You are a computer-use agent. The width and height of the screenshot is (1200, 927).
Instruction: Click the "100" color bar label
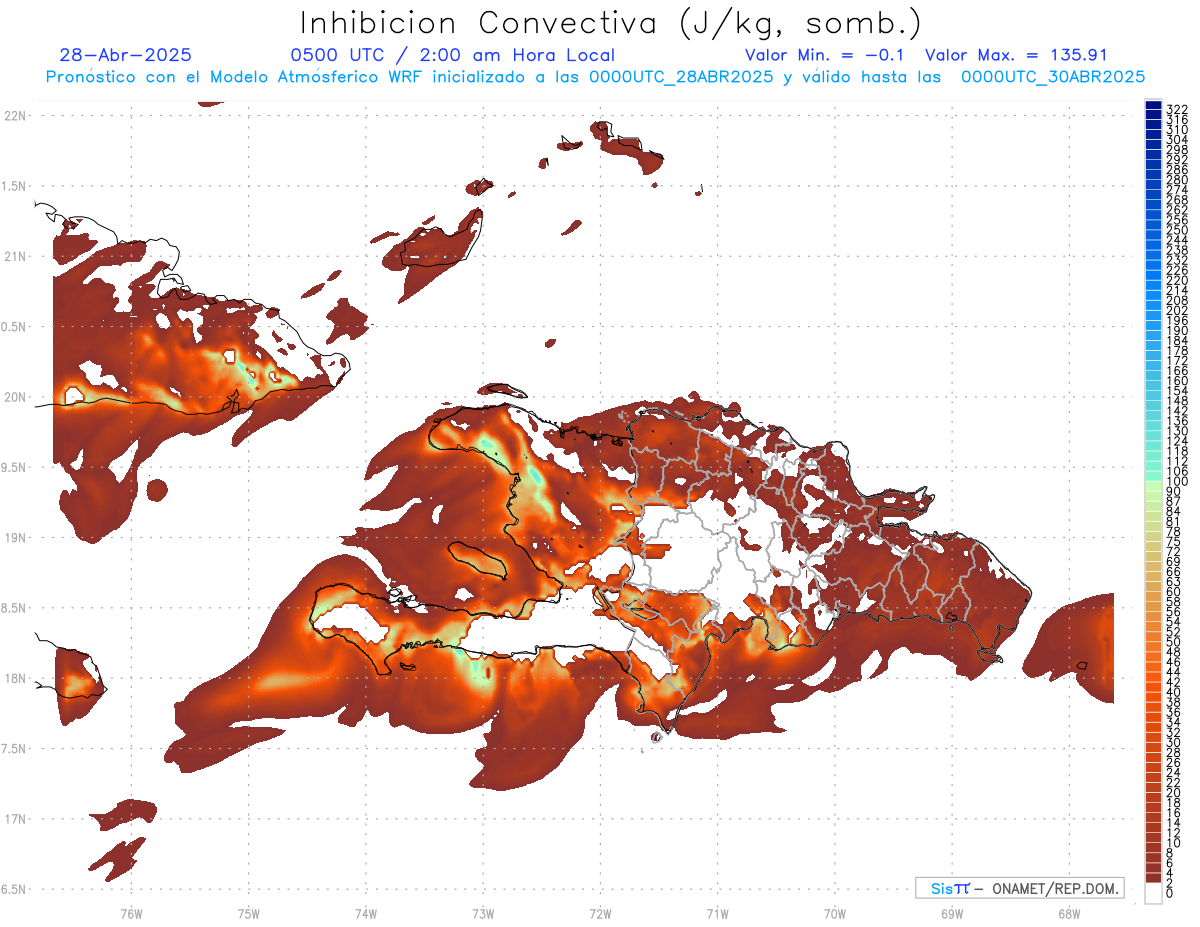point(1176,481)
